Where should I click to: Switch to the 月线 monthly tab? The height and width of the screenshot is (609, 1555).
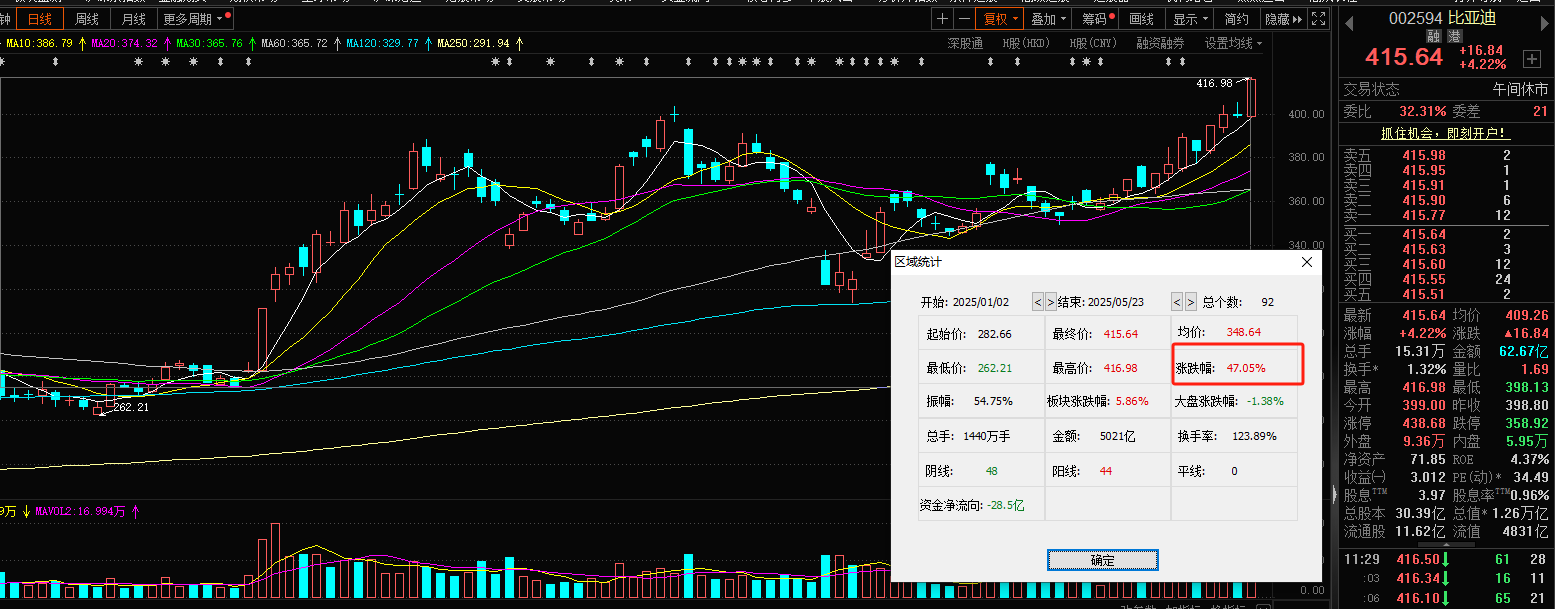(133, 19)
